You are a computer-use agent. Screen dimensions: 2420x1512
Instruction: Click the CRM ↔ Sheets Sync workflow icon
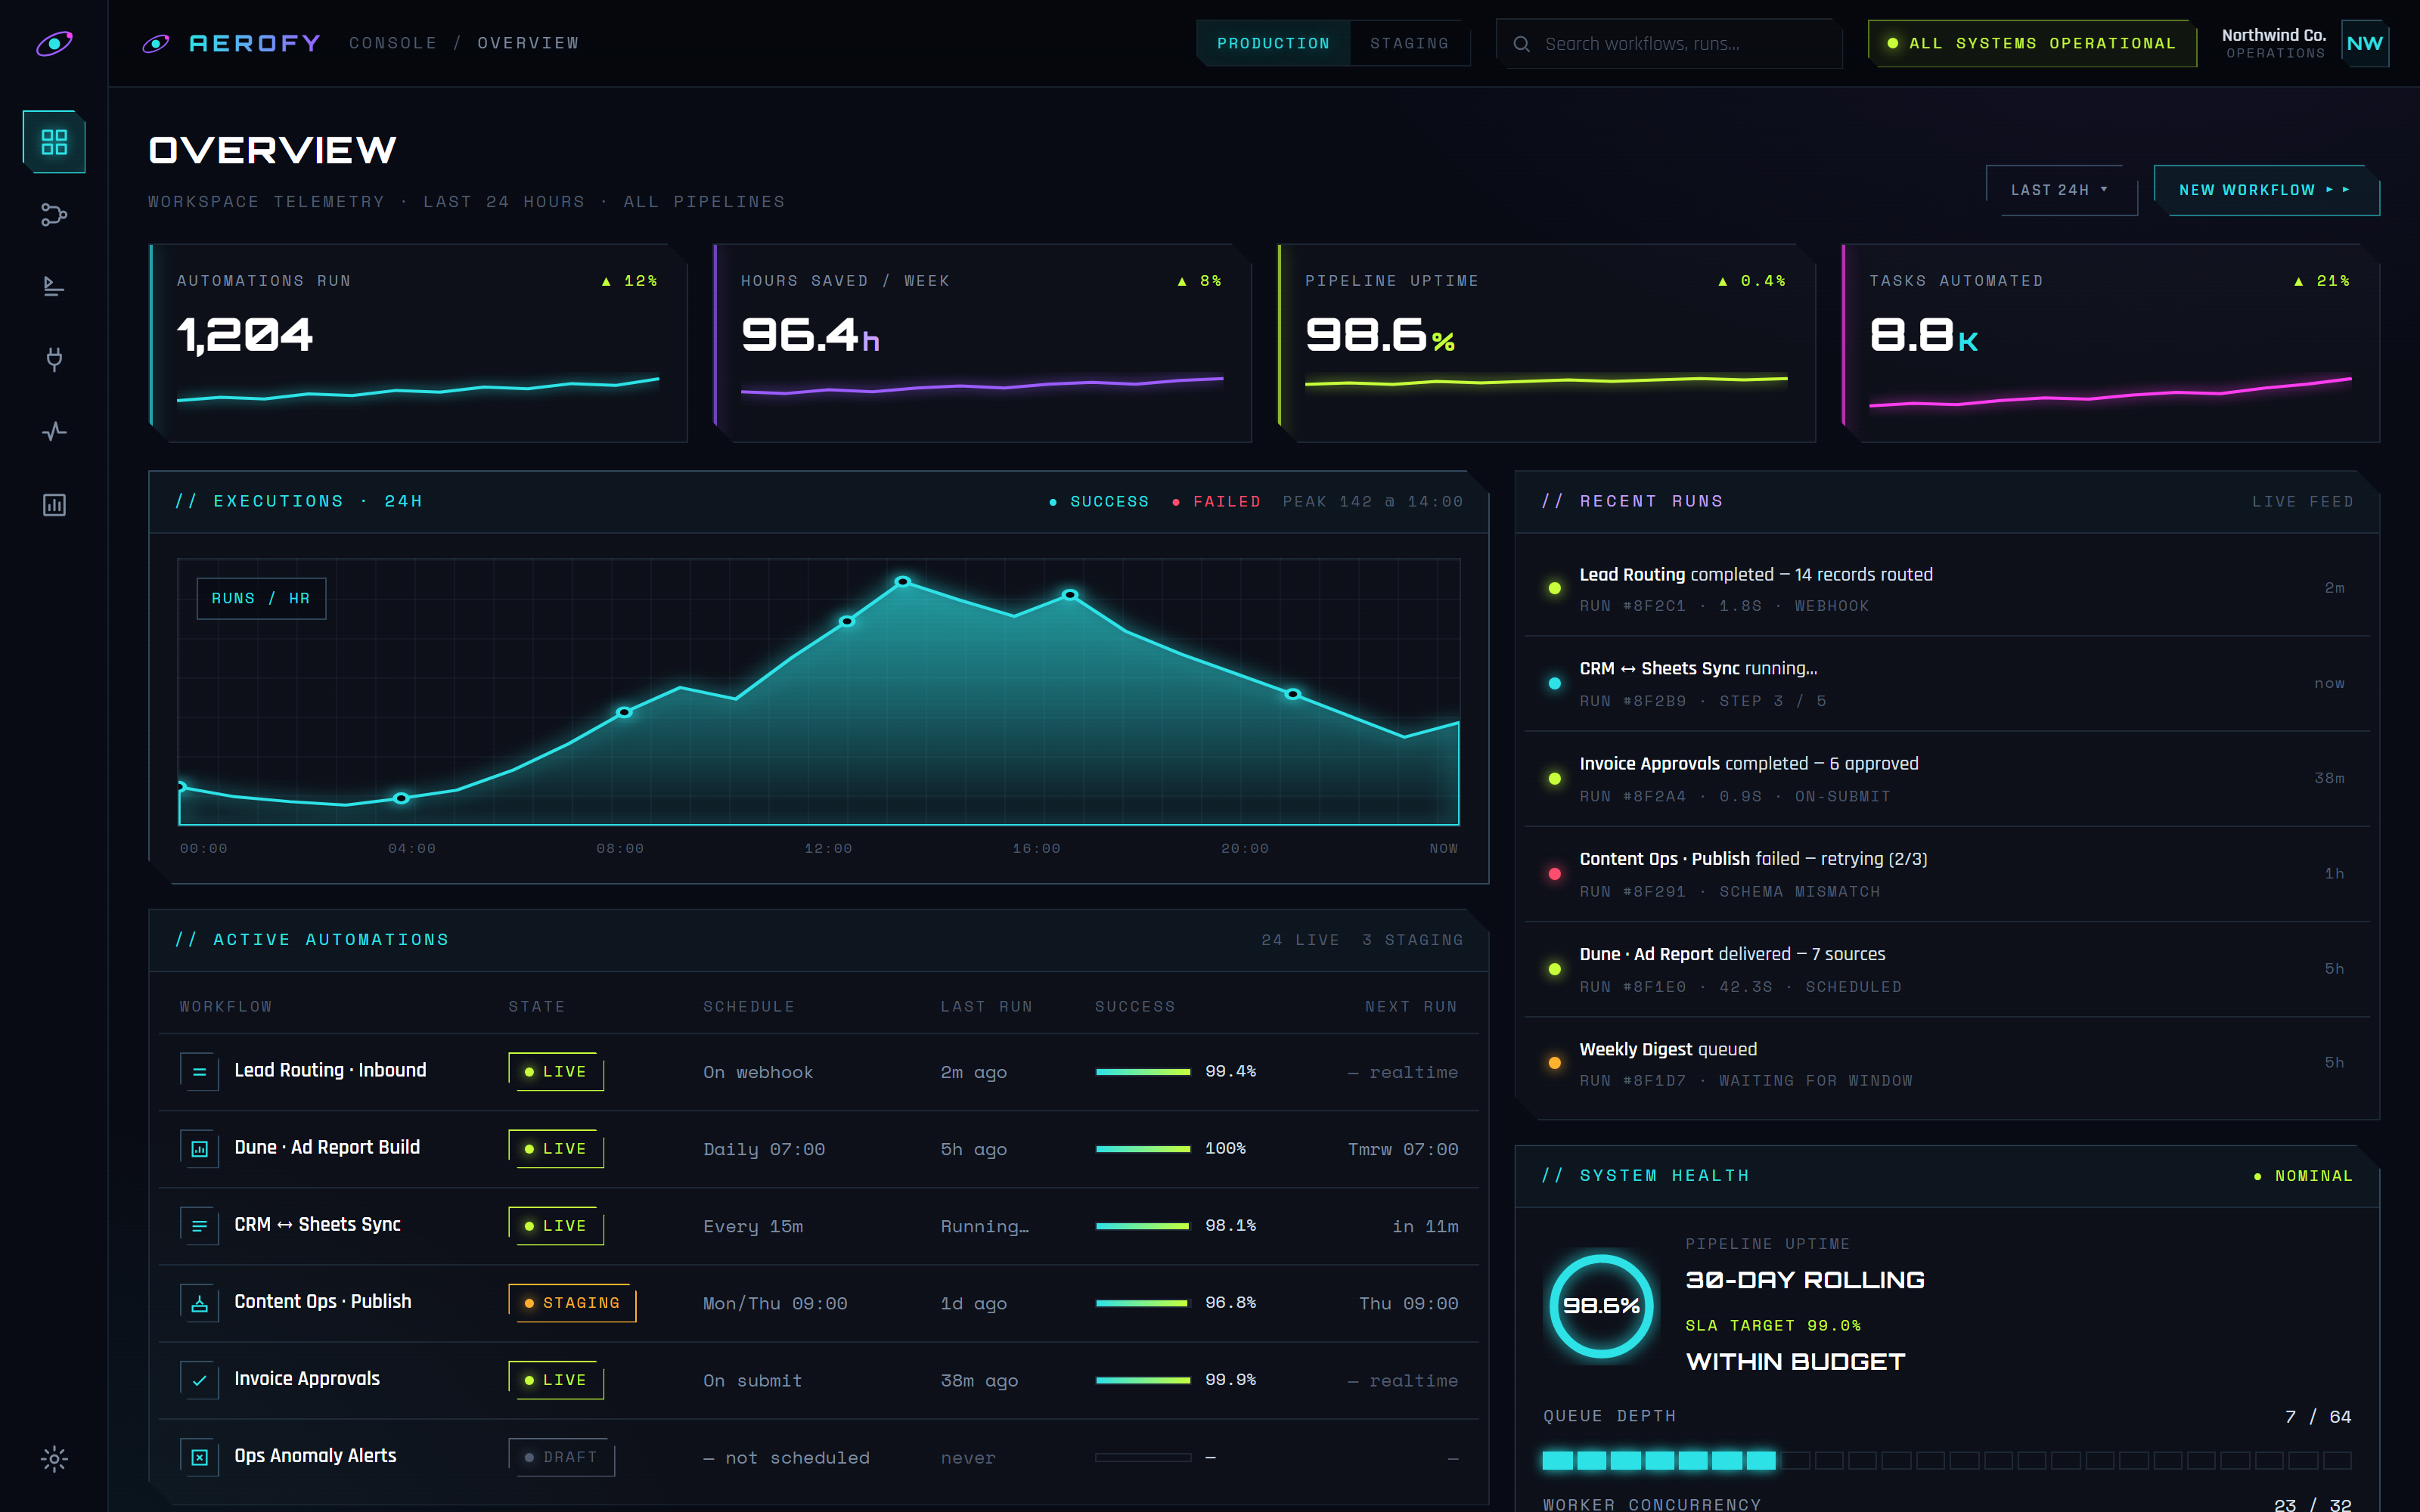click(x=199, y=1225)
